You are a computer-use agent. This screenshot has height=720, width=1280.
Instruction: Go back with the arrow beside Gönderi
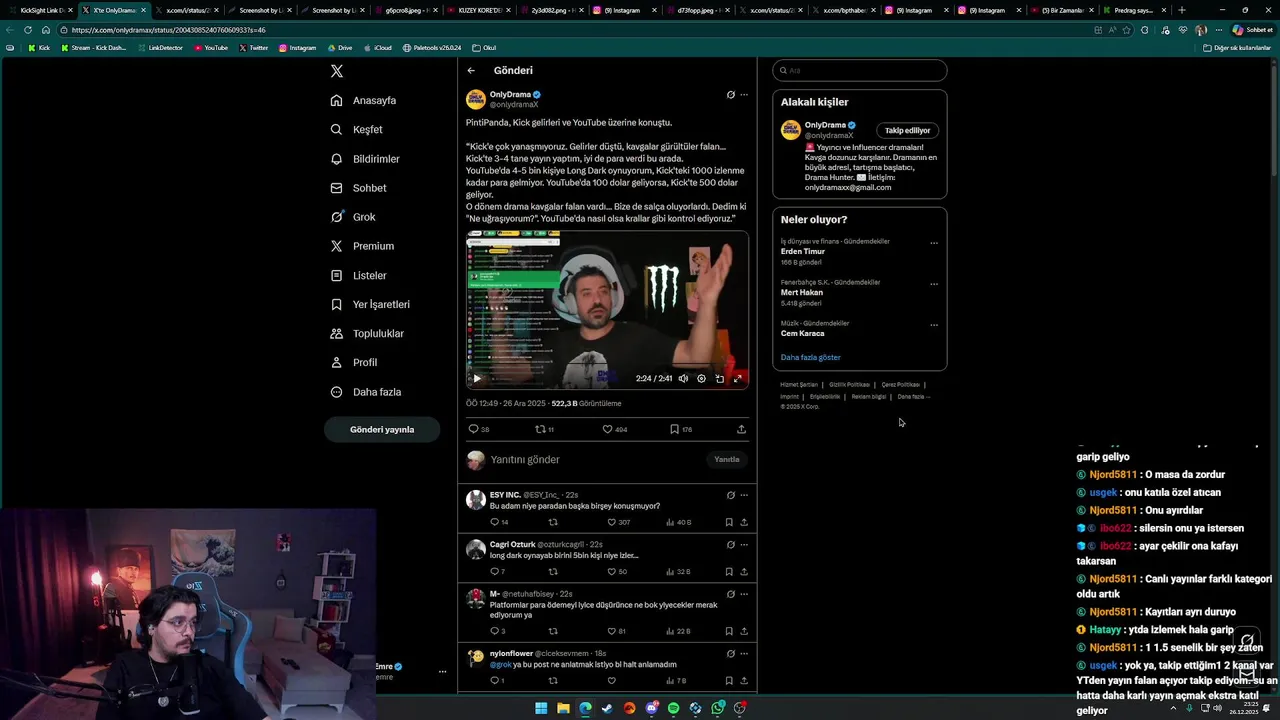(471, 70)
